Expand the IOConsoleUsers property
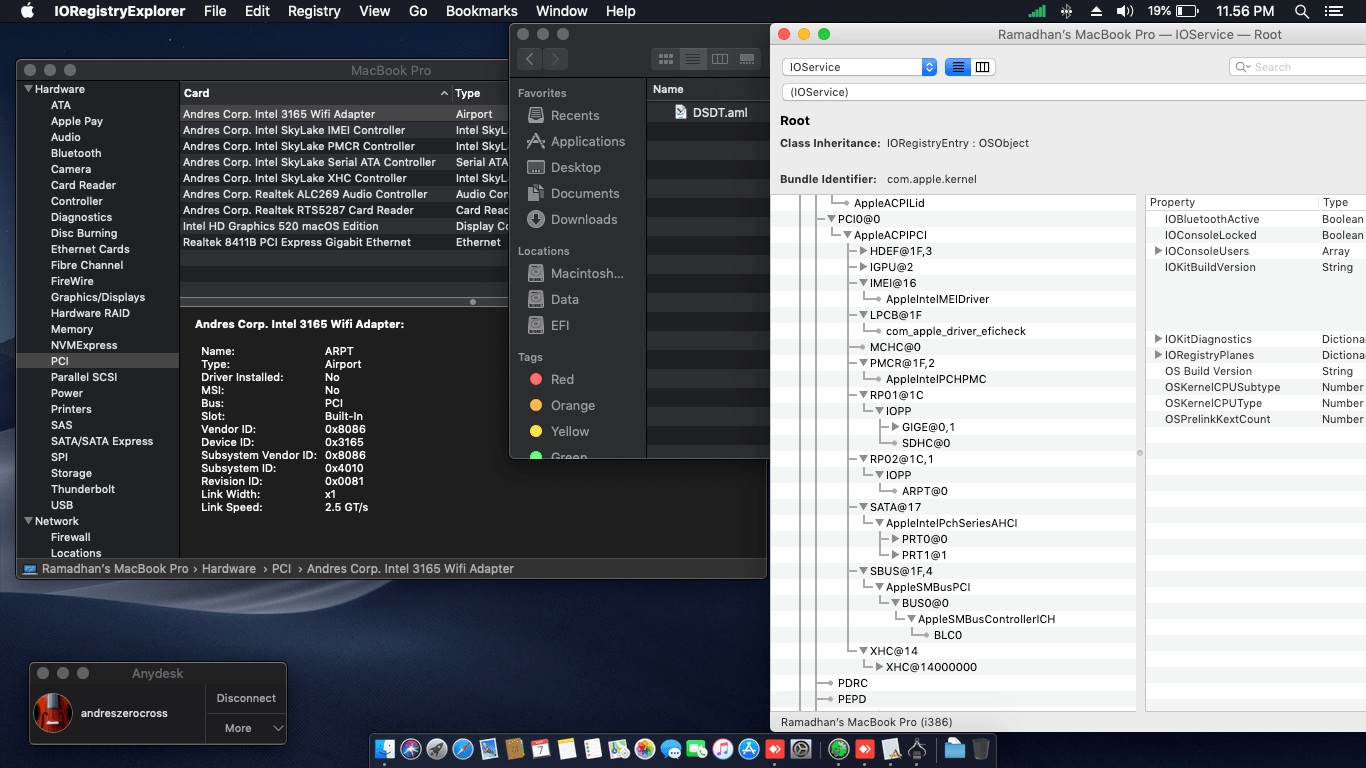Image resolution: width=1366 pixels, height=768 pixels. coord(1158,251)
